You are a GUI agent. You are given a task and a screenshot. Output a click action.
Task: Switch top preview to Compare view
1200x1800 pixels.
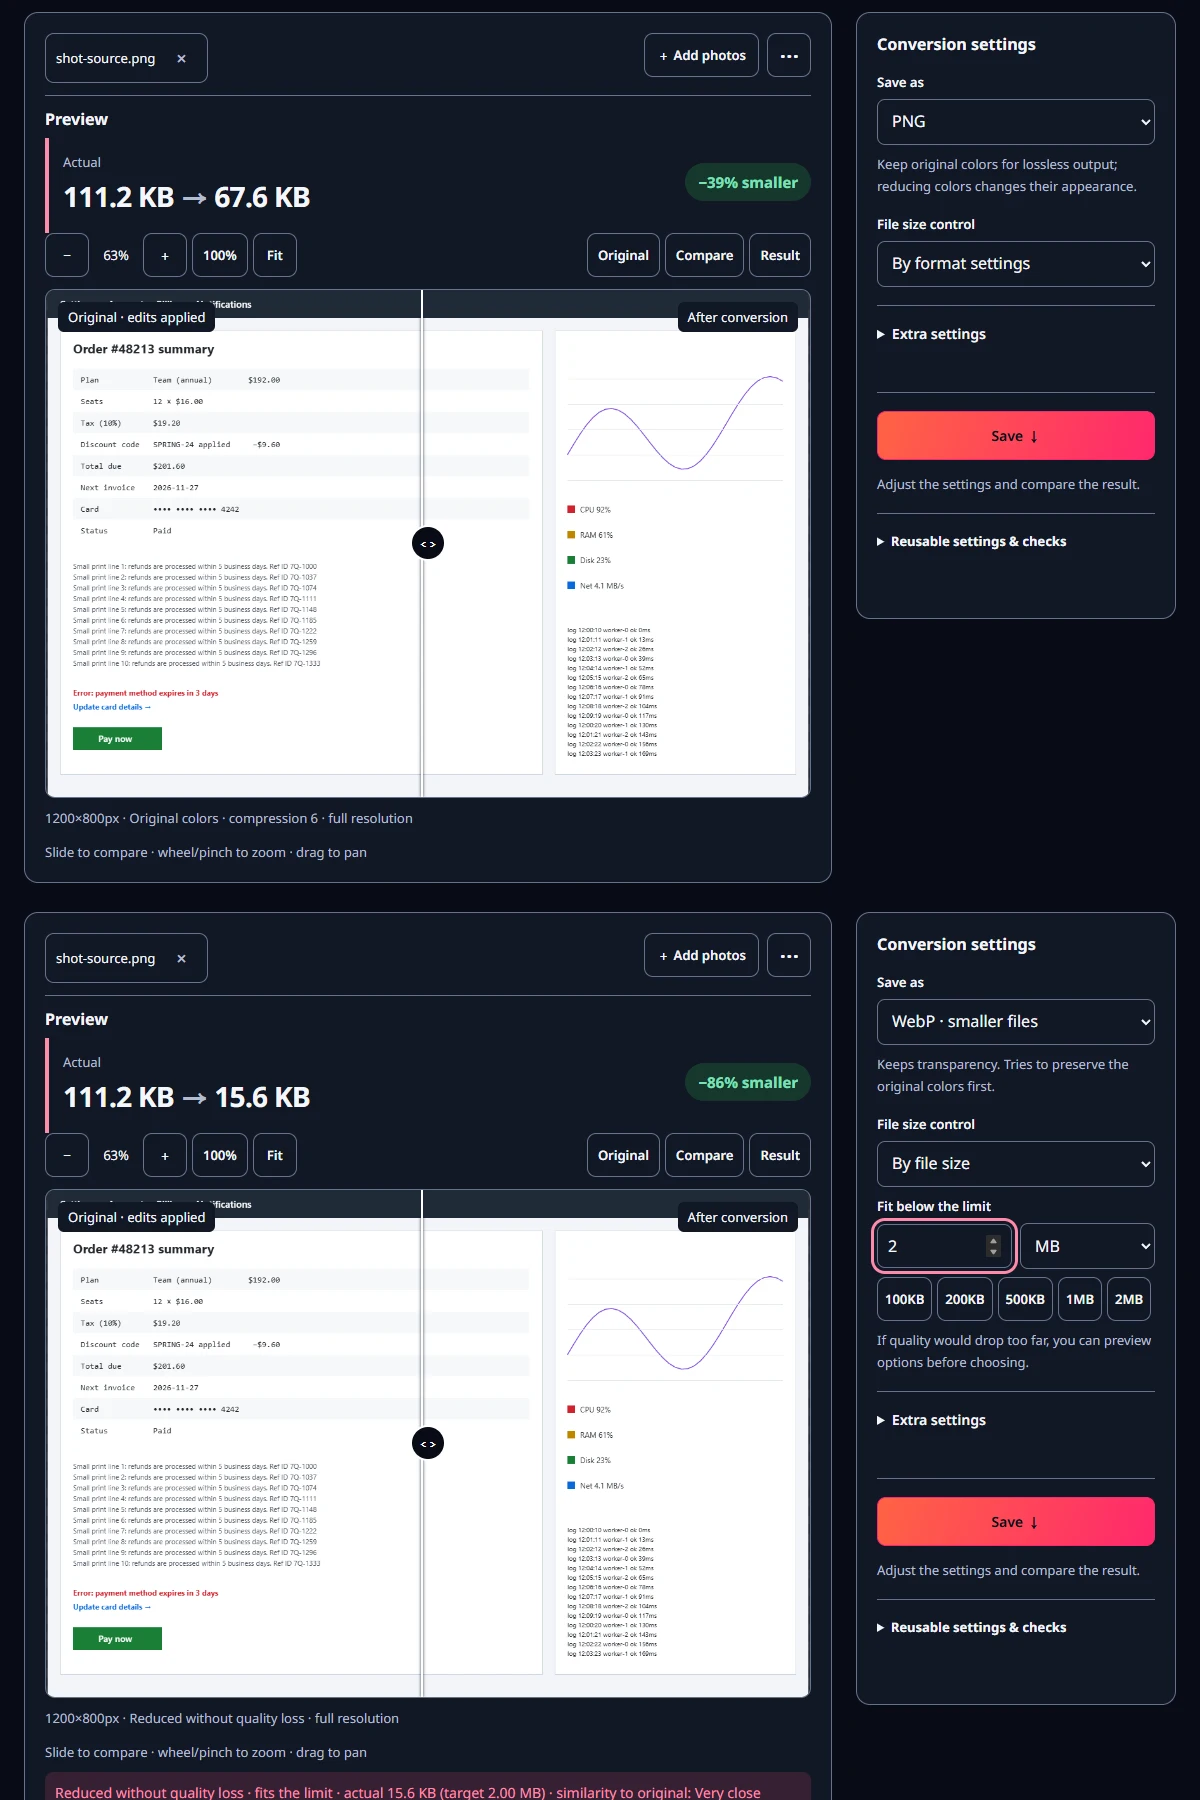point(704,256)
